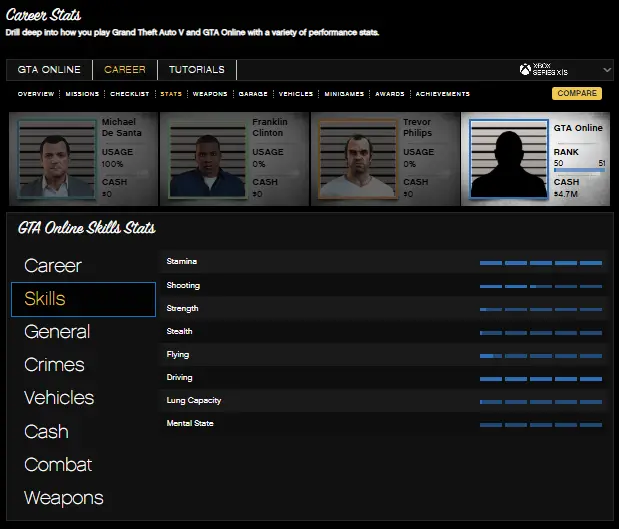Open the Tutorials tab
The width and height of the screenshot is (619, 529).
(x=196, y=70)
